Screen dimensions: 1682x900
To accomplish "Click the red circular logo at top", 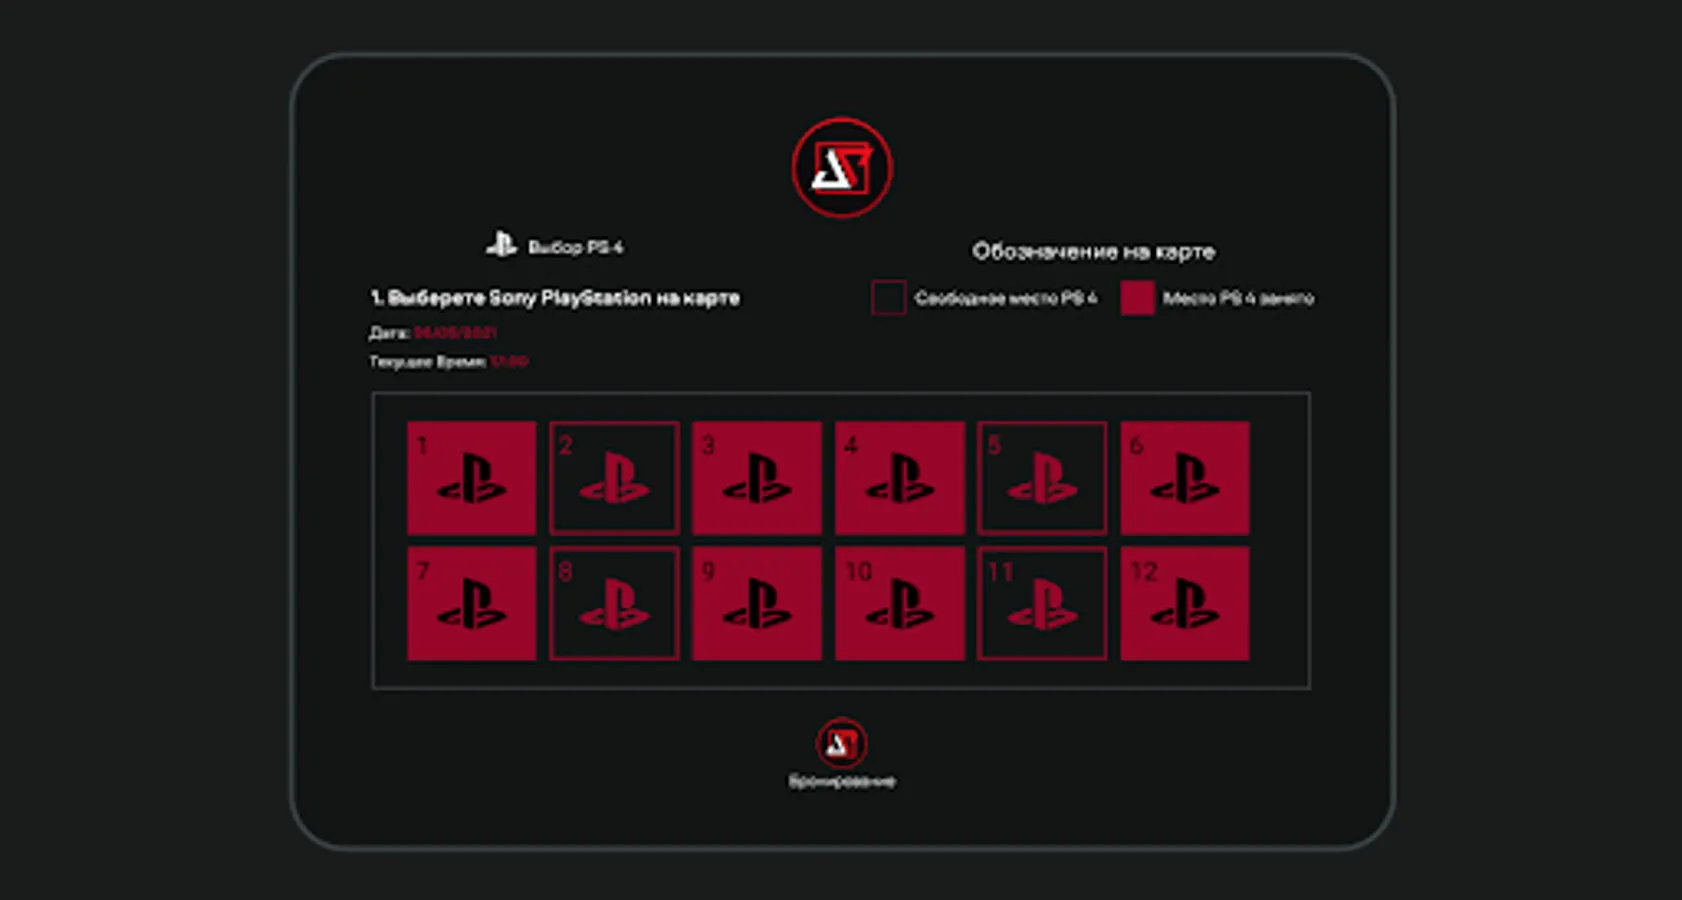I will [x=842, y=168].
